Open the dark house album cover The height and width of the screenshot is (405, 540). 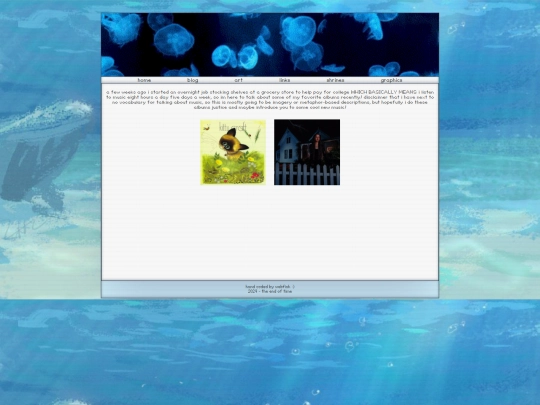click(307, 152)
